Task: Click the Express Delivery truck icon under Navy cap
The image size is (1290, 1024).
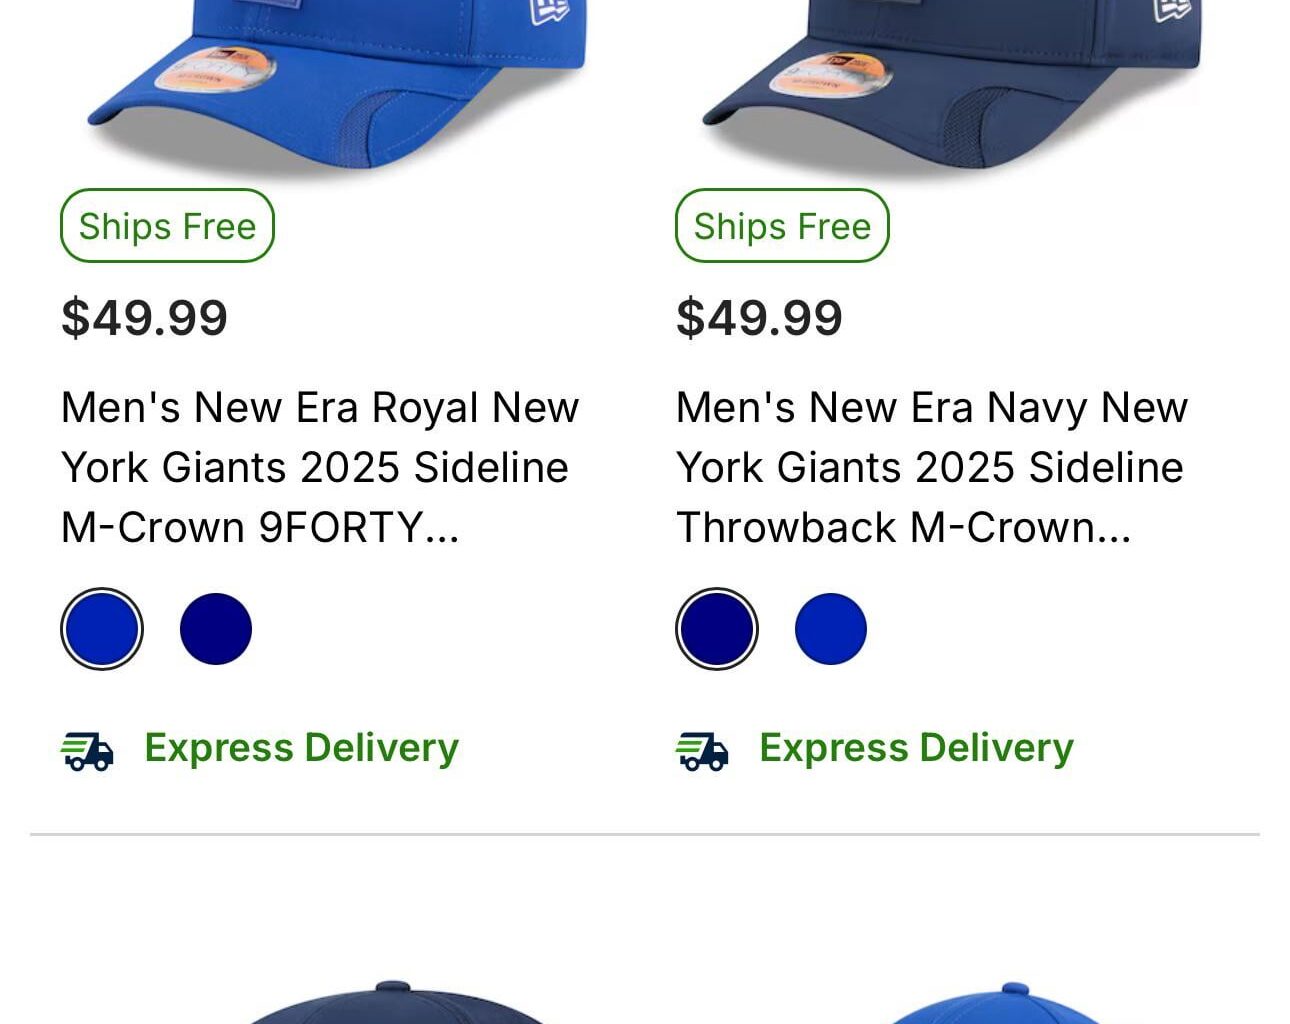Action: click(x=703, y=750)
